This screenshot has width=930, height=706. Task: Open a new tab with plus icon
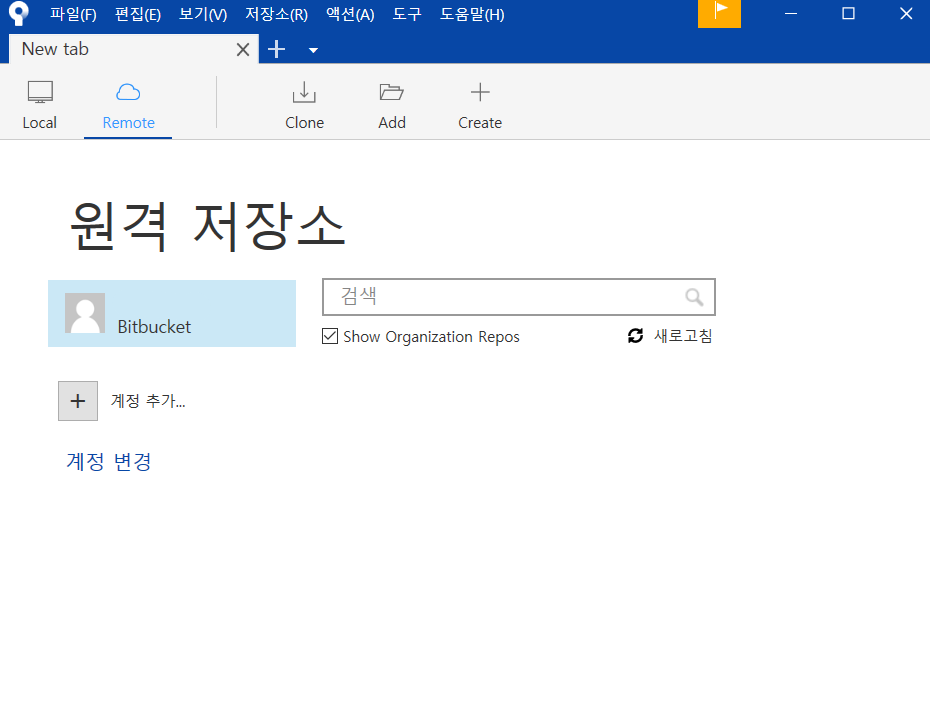(x=276, y=49)
